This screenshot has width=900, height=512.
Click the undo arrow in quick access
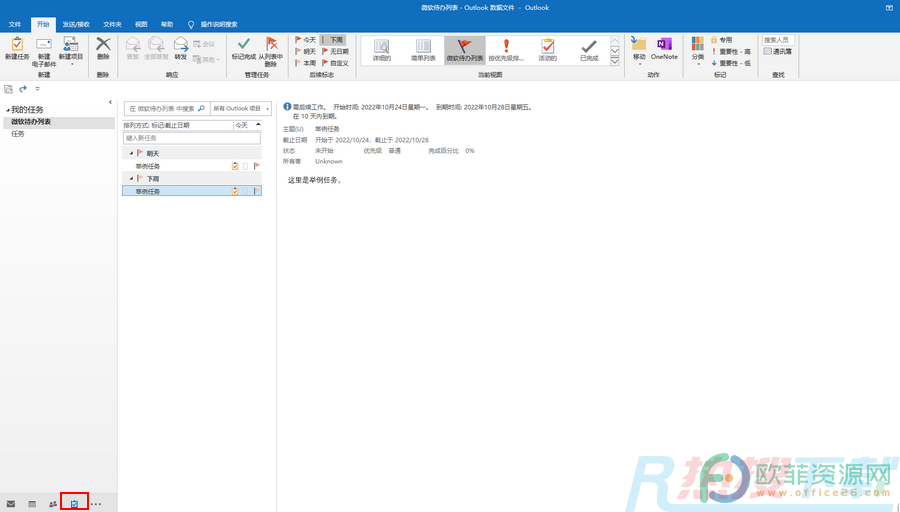point(23,89)
